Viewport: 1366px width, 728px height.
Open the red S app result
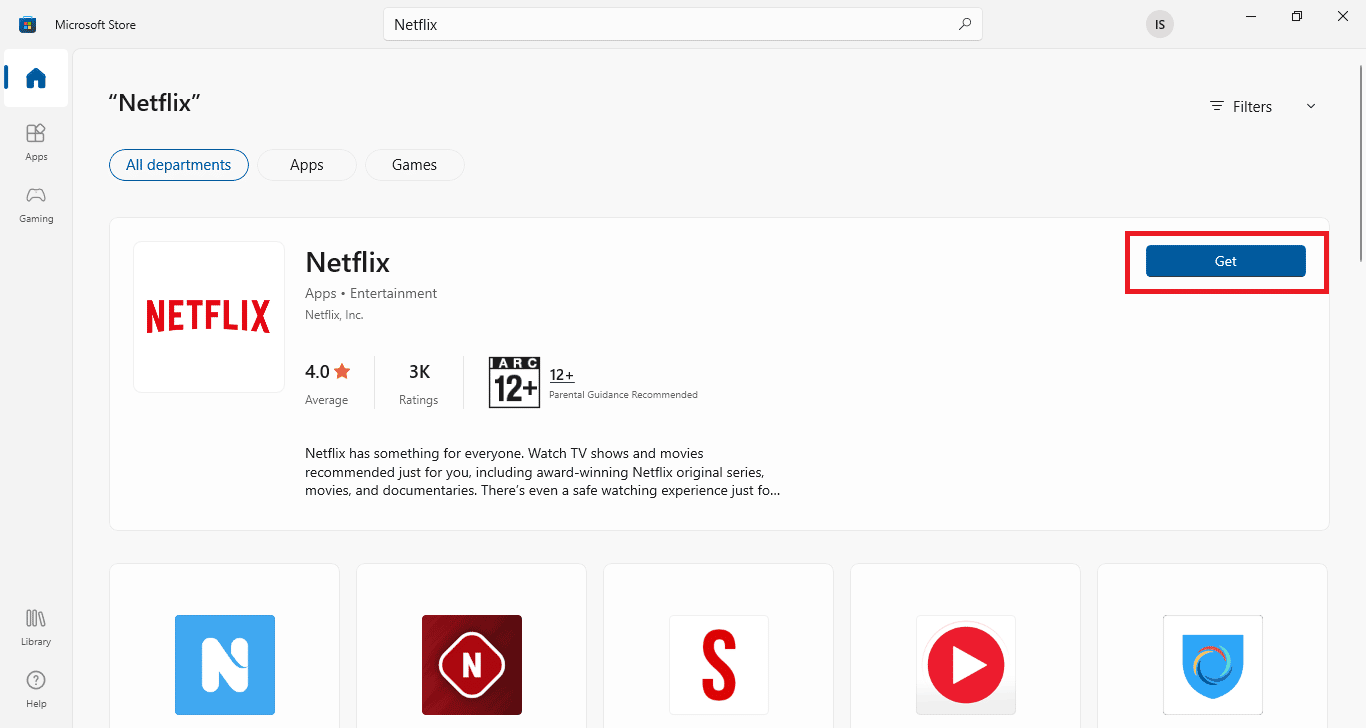719,665
